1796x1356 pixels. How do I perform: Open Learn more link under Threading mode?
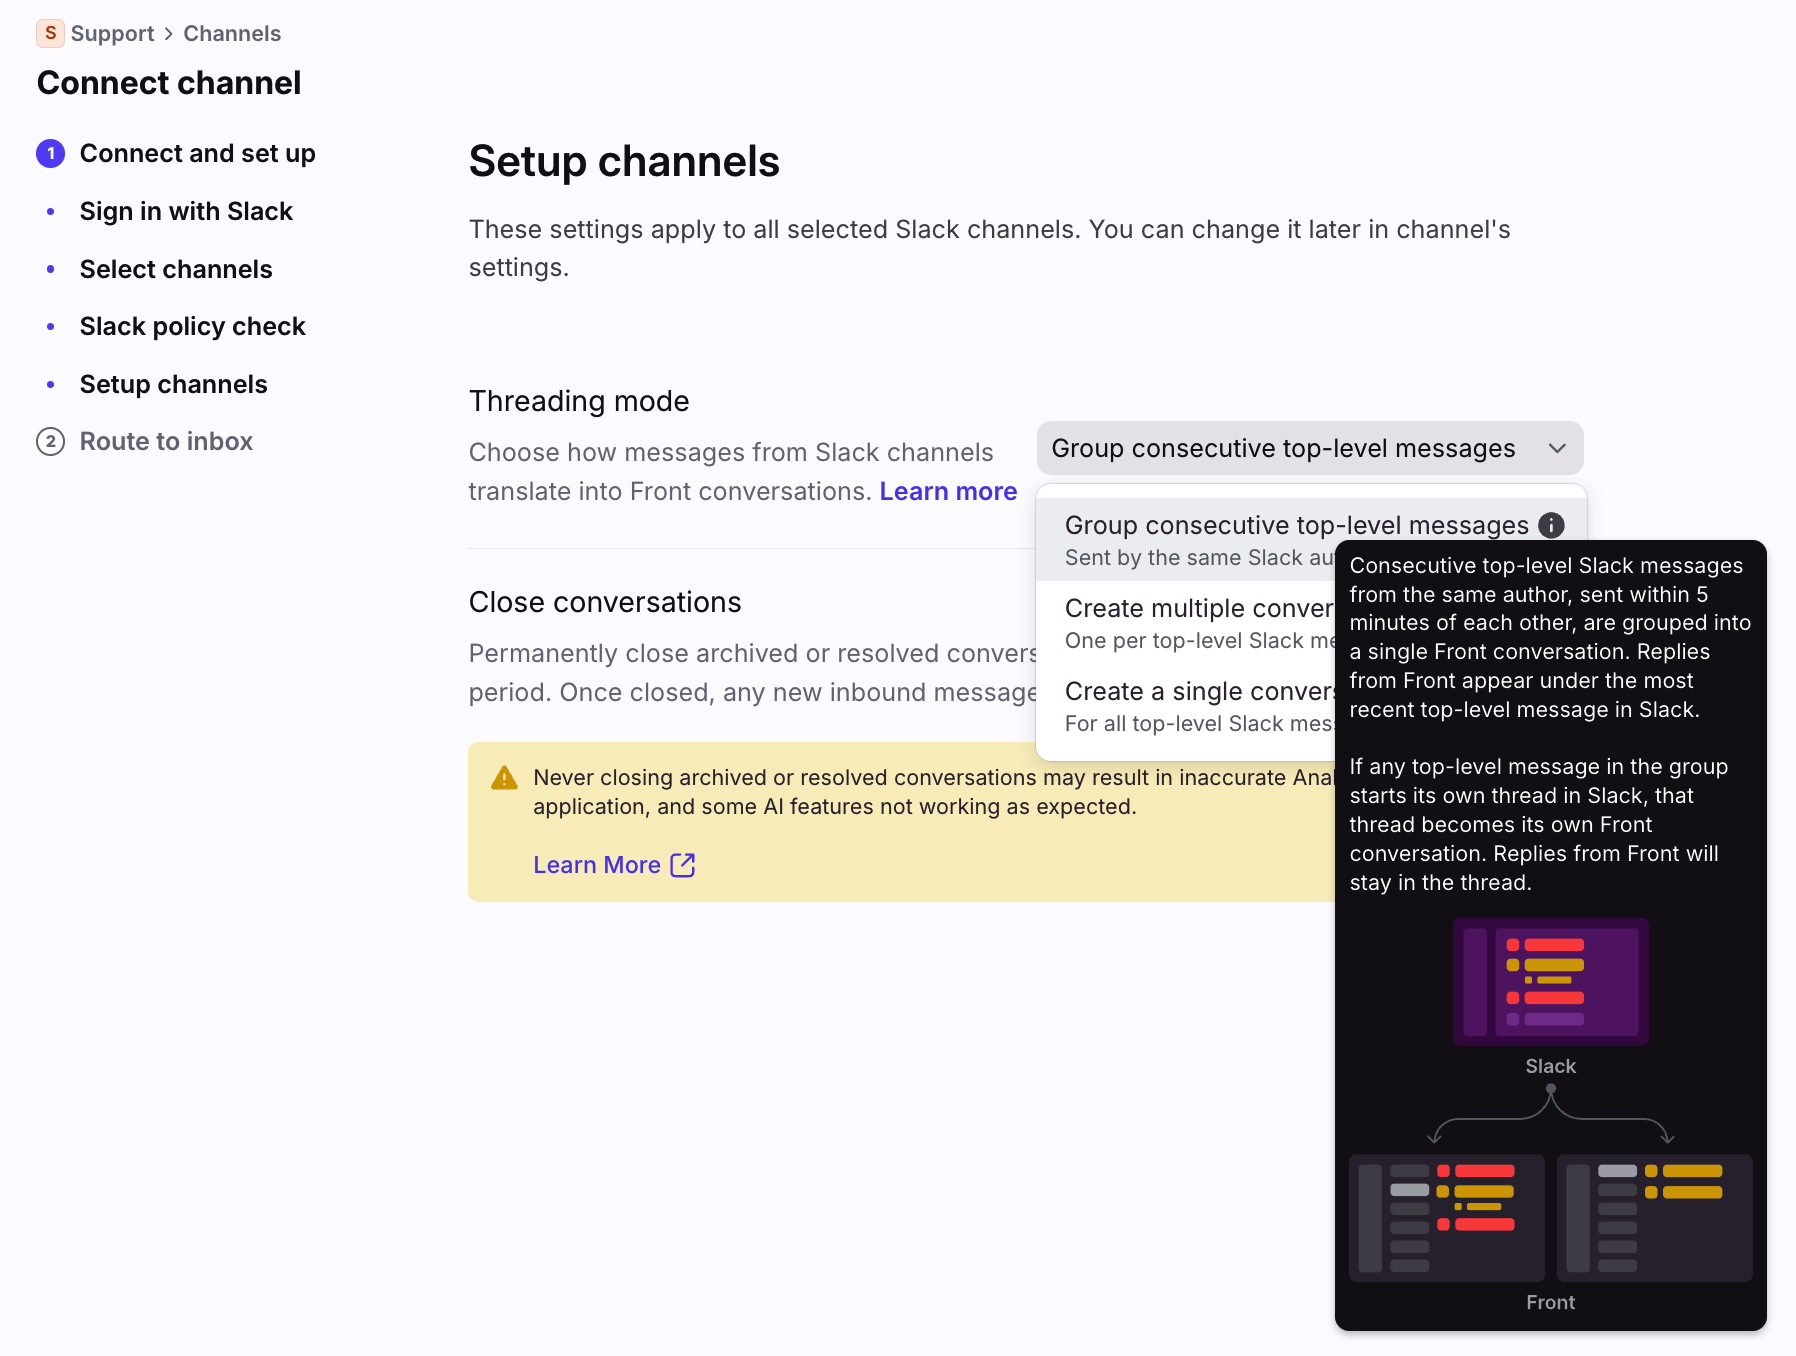click(948, 492)
